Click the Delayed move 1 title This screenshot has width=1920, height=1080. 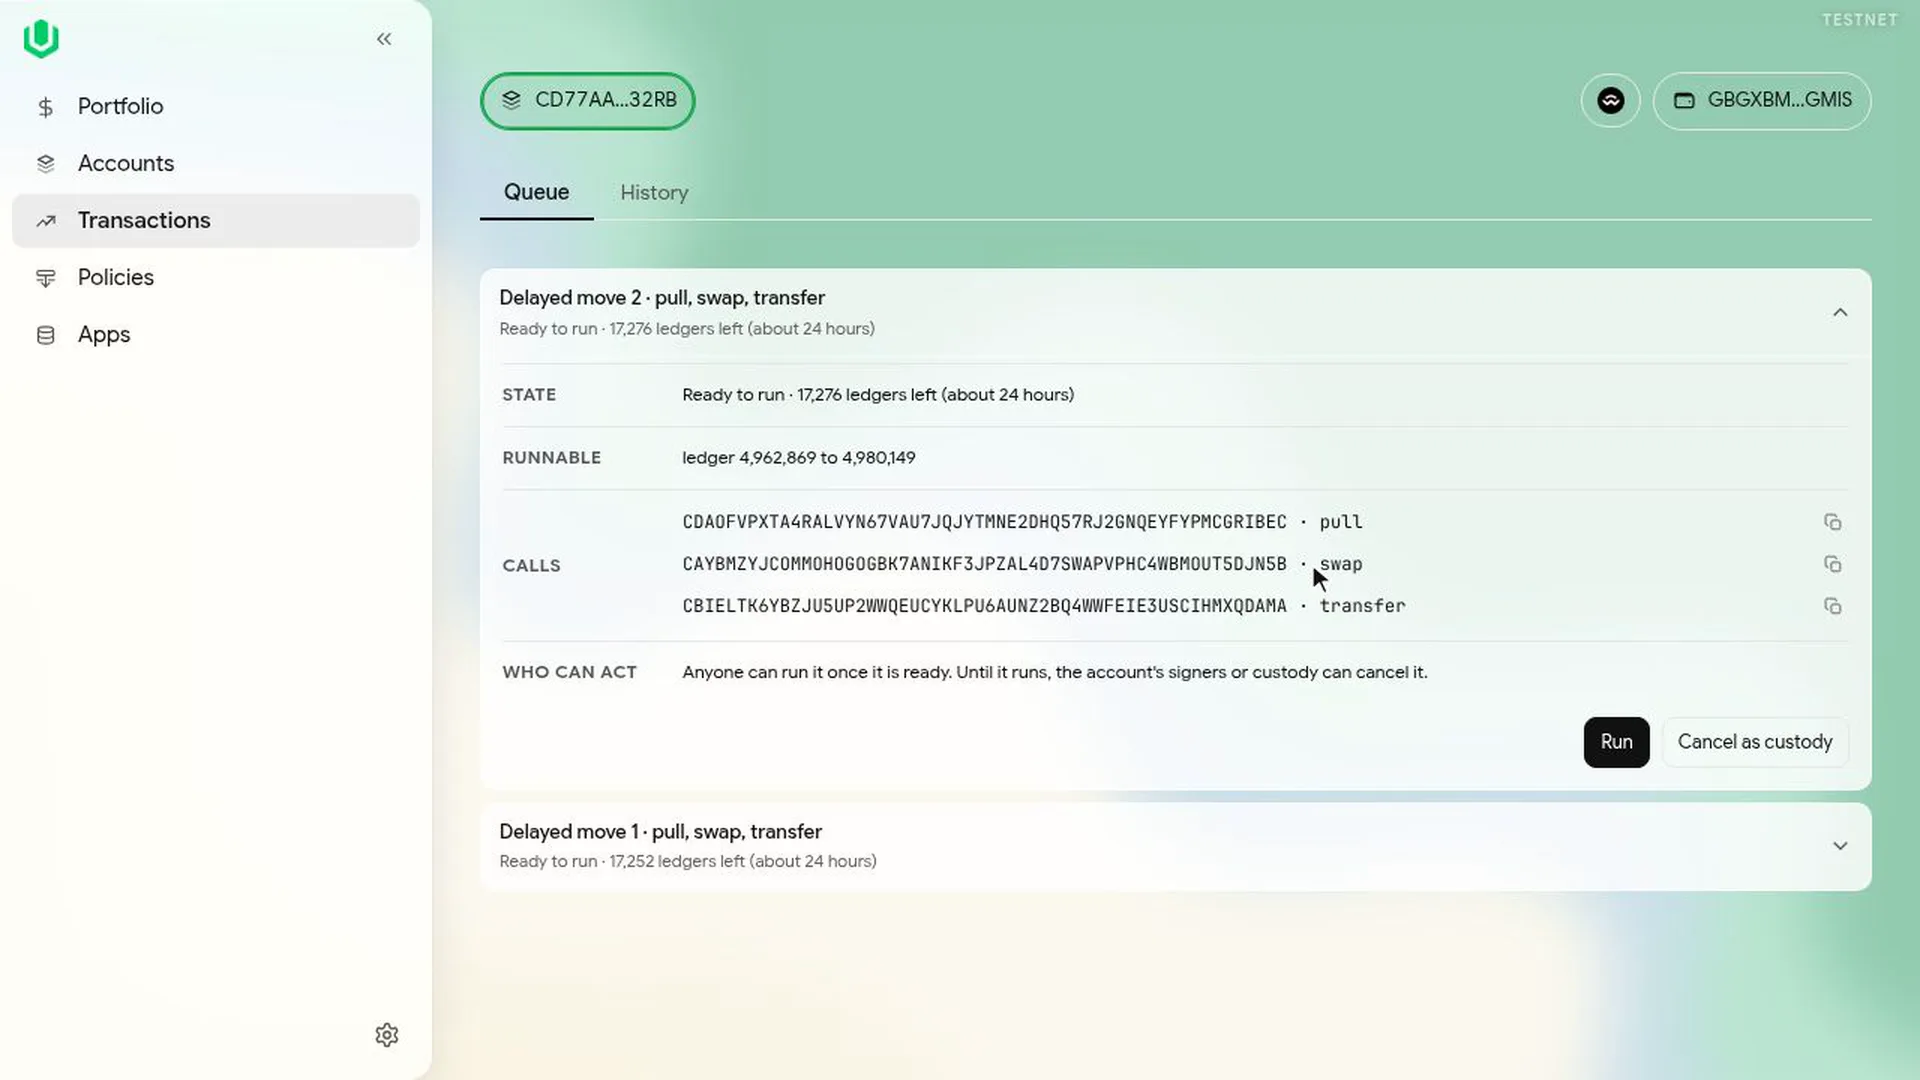660,832
